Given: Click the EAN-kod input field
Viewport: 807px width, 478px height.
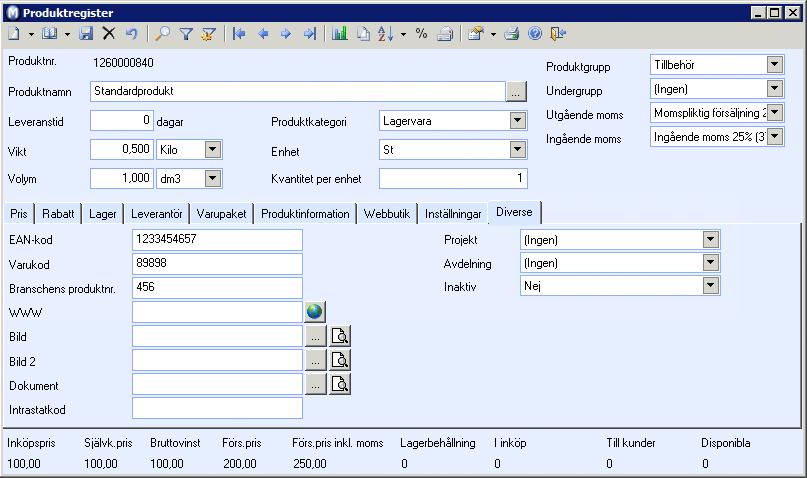Looking at the screenshot, I should pyautogui.click(x=217, y=240).
